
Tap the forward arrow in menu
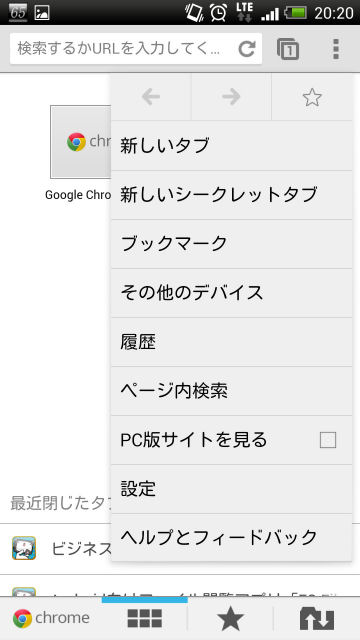pyautogui.click(x=231, y=97)
